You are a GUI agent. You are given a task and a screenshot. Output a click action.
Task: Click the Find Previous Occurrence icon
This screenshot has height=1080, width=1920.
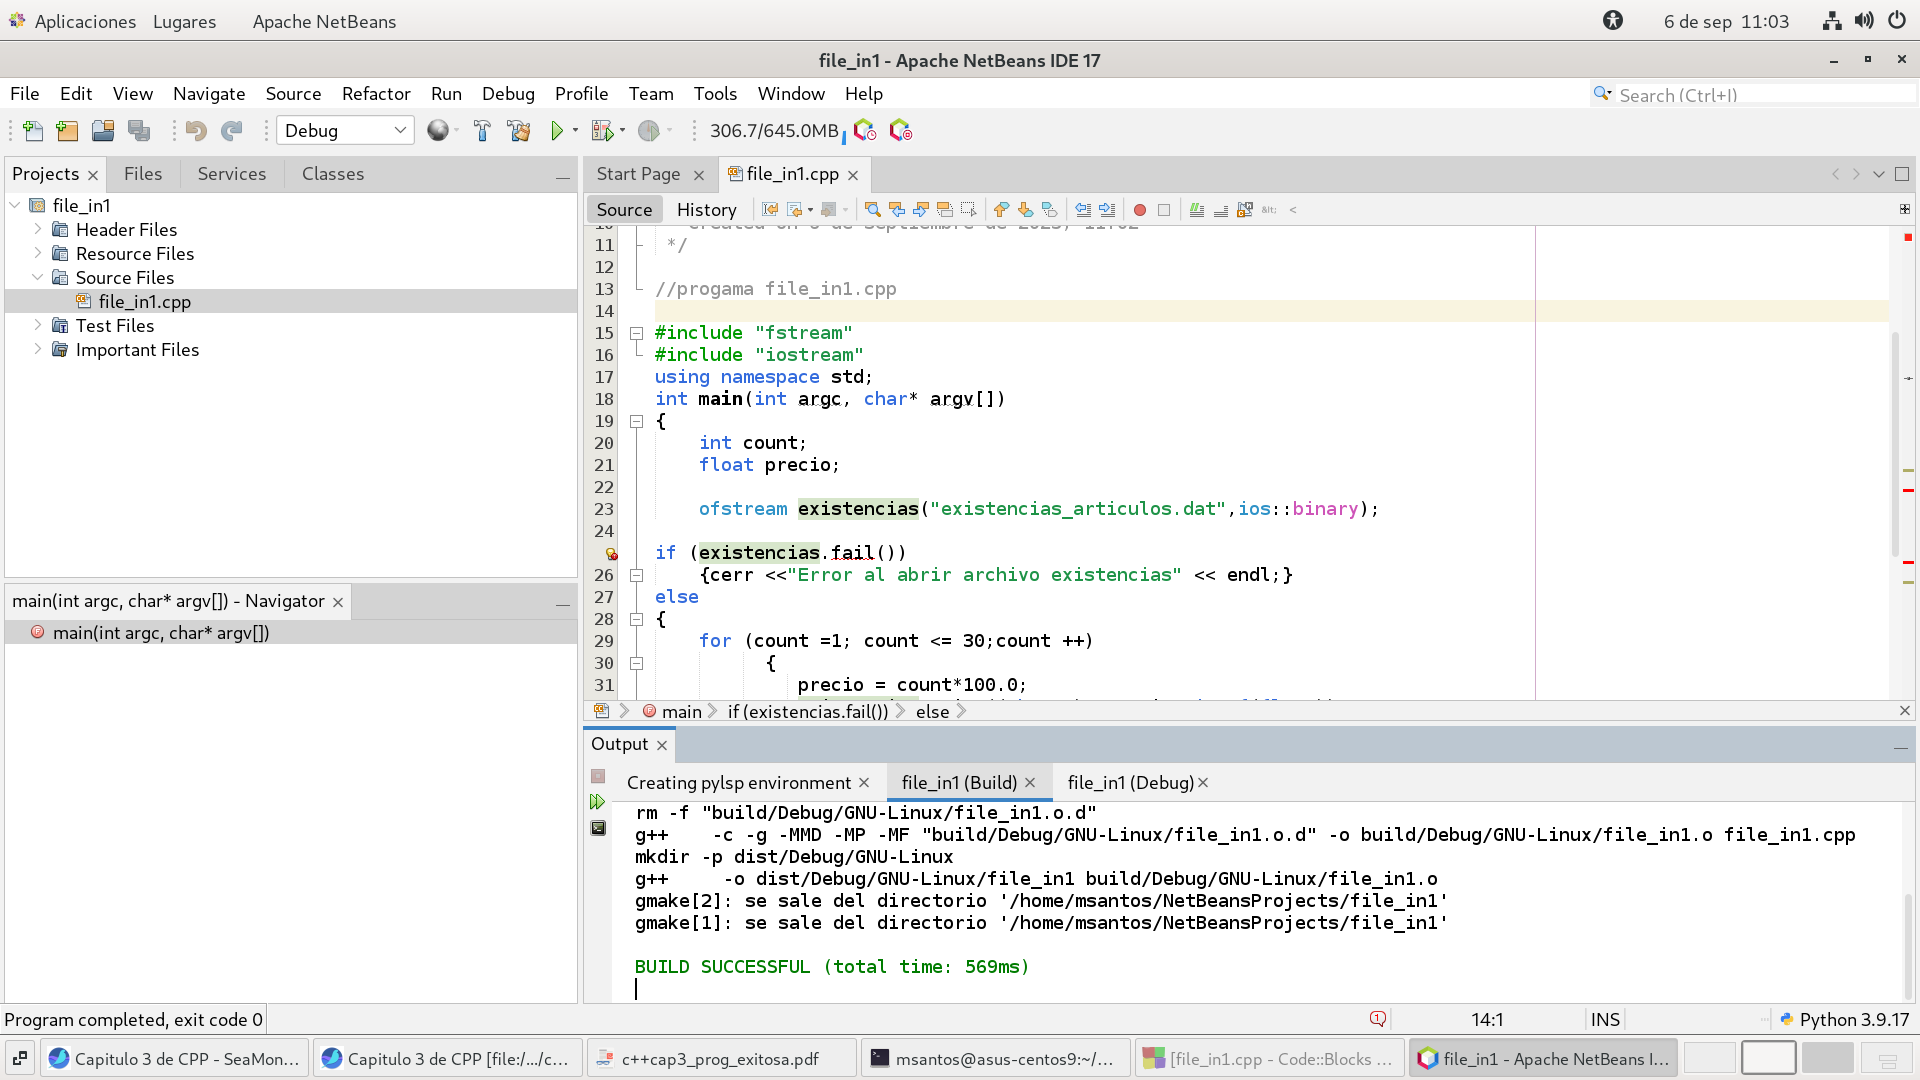[897, 210]
